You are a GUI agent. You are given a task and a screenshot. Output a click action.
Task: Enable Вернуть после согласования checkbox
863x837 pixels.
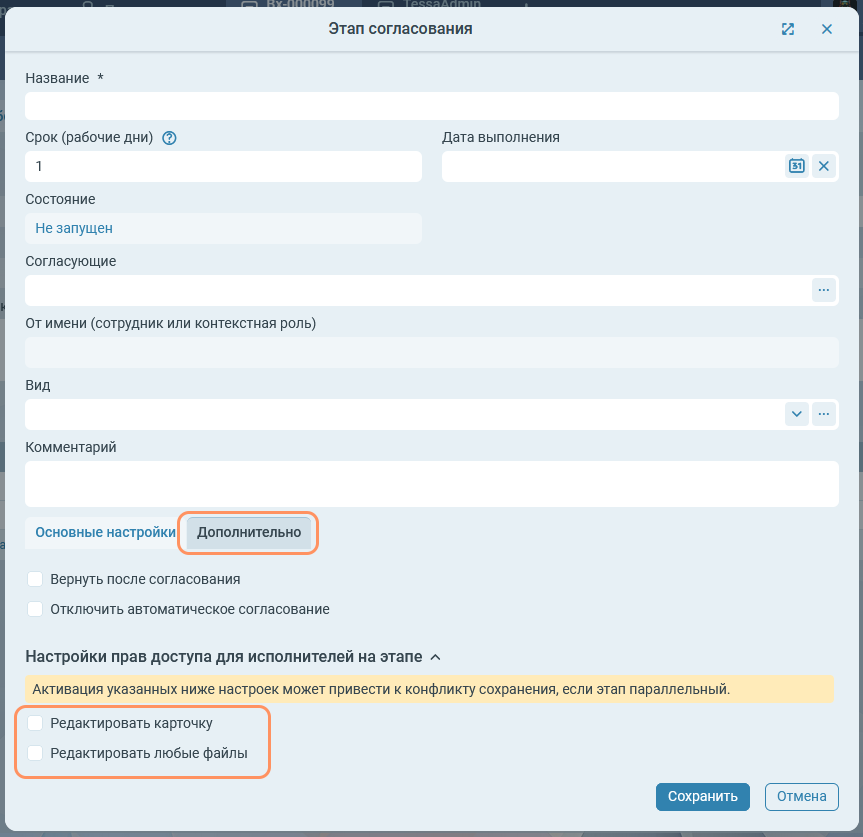[35, 579]
